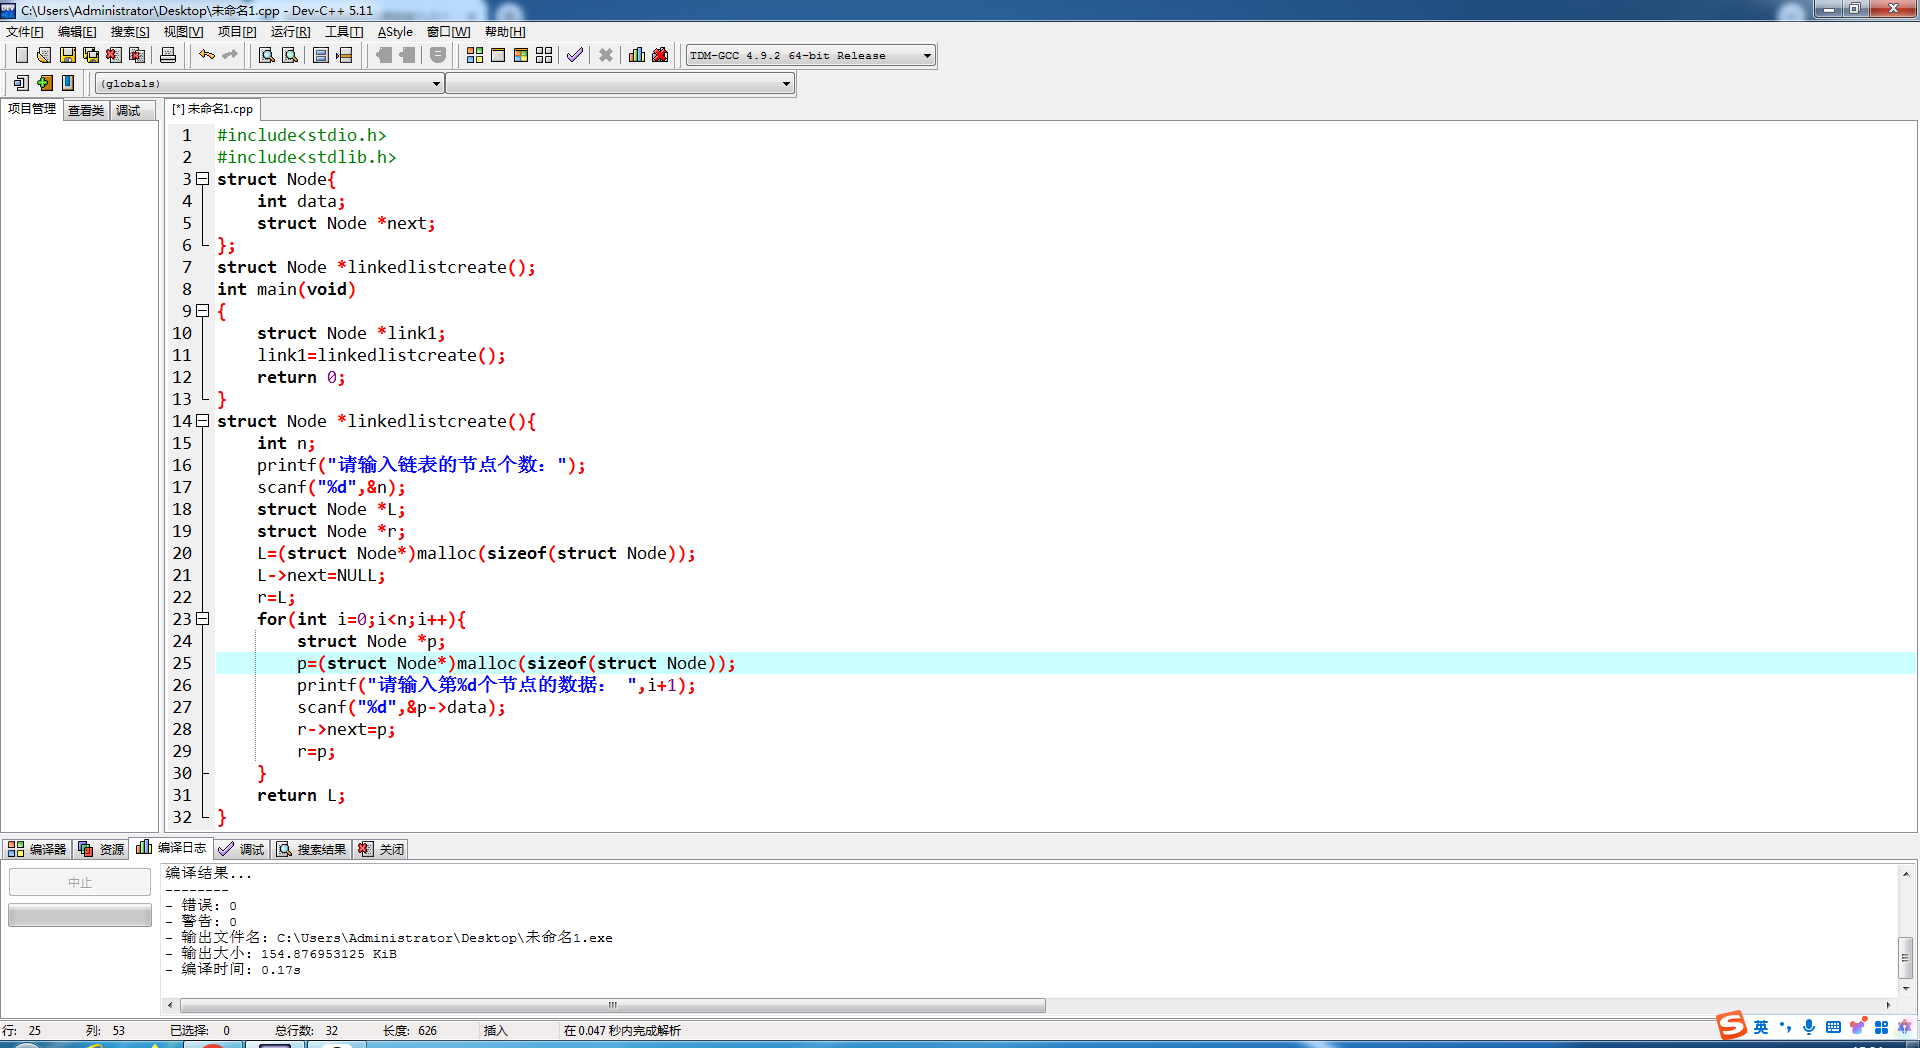Click the compile log vertical scrollbar thumb
This screenshot has height=1048, width=1920.
[1906, 958]
